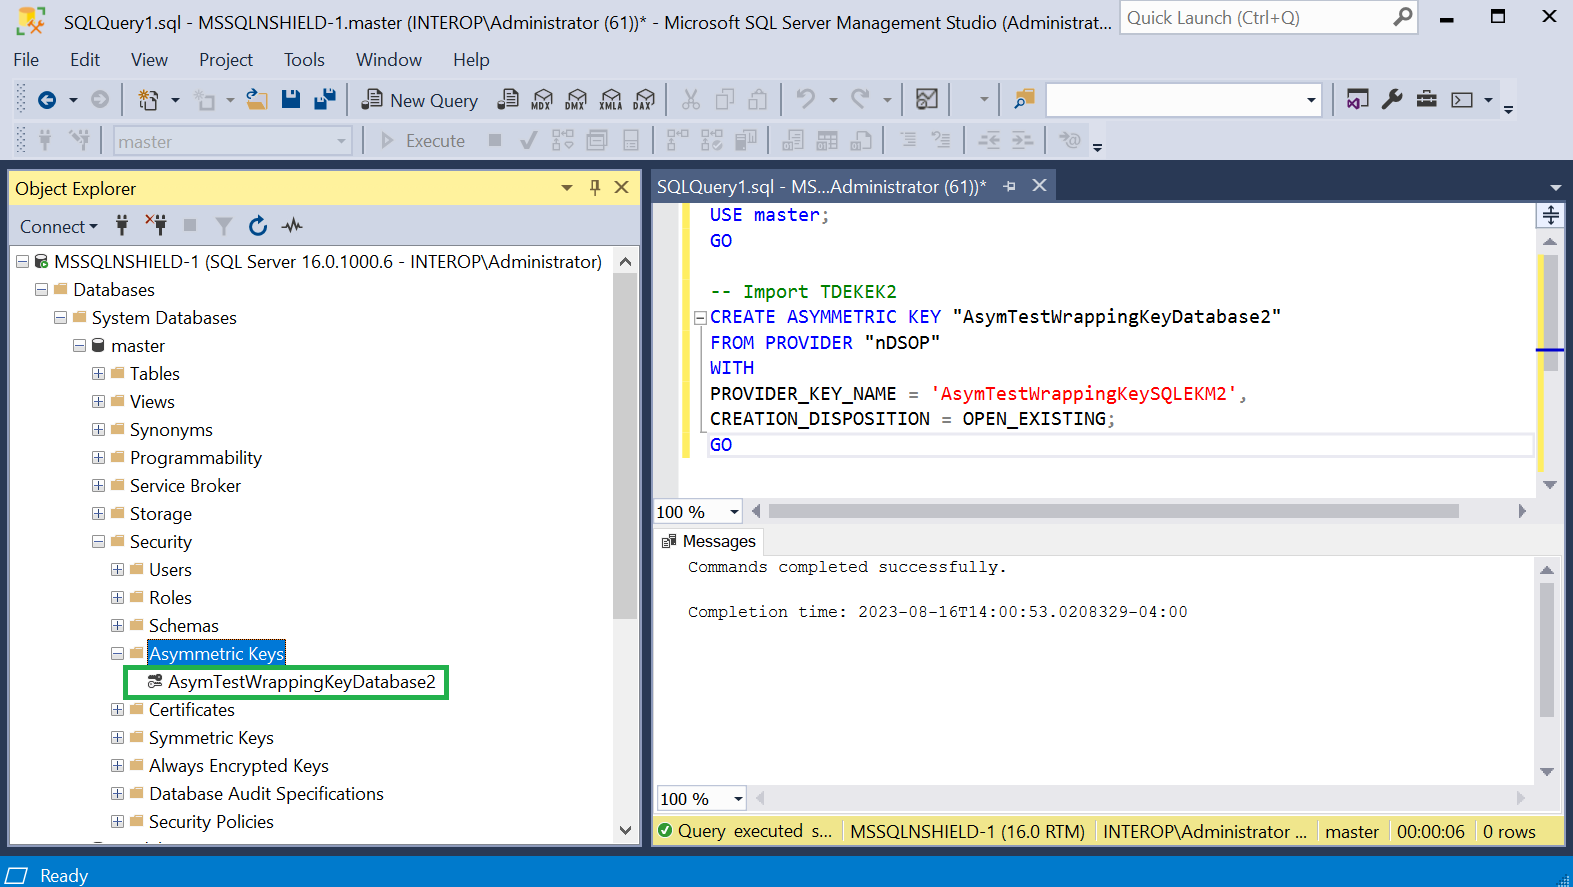1573x887 pixels.
Task: Toggle Object Explorer auto-hide pin
Action: 595,187
